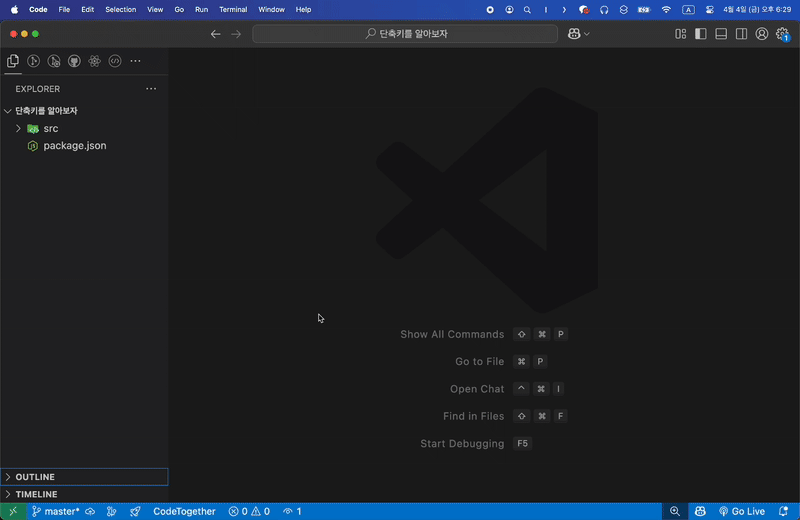Open the Terminal menu
This screenshot has height=520, width=800.
click(x=233, y=10)
